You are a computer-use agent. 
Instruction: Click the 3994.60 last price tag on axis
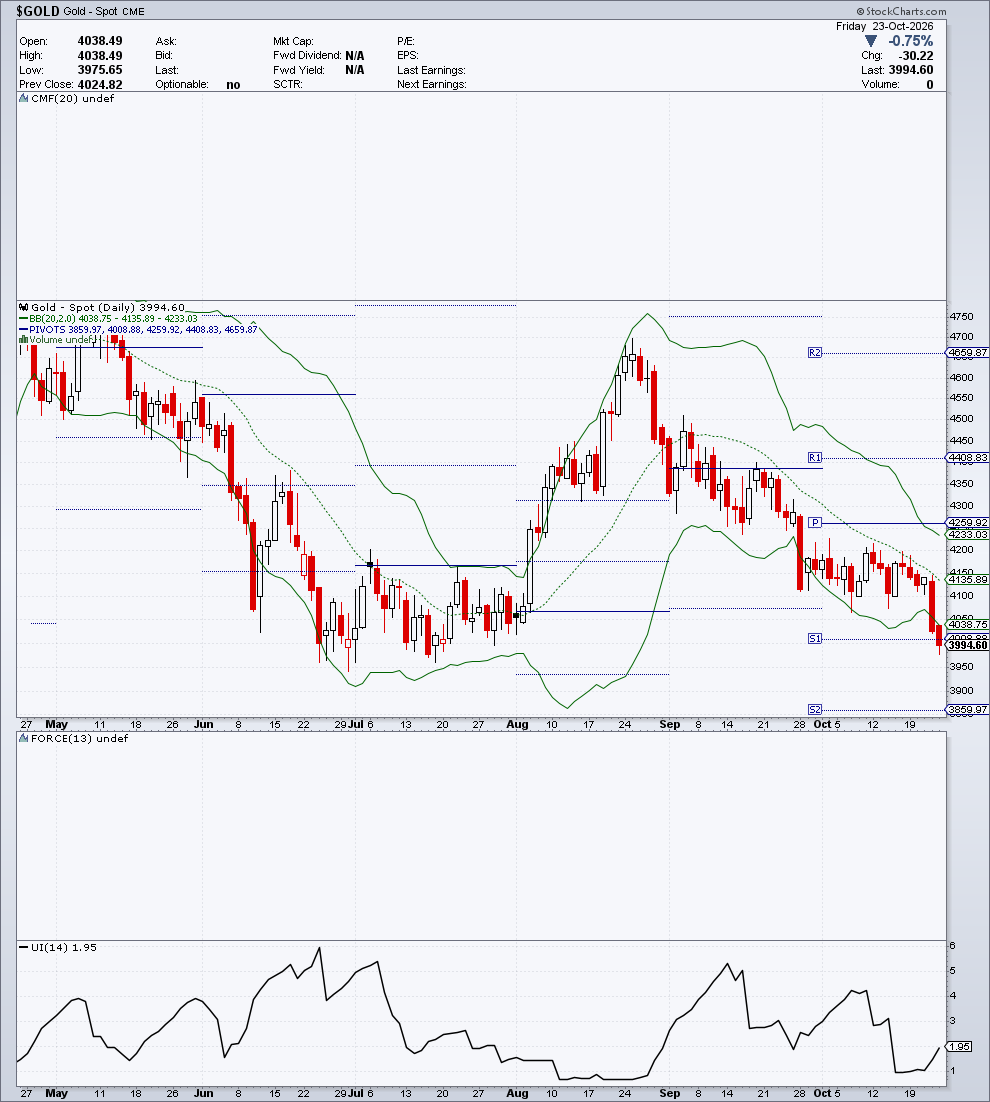click(x=968, y=645)
